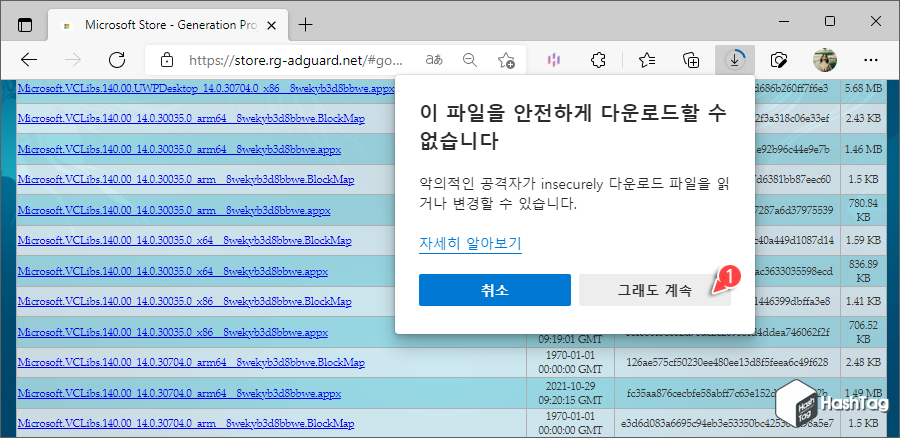The image size is (900, 438).
Task: Open VCLibs 14.0.30035.0 x64 BlockMap link
Action: [184, 241]
